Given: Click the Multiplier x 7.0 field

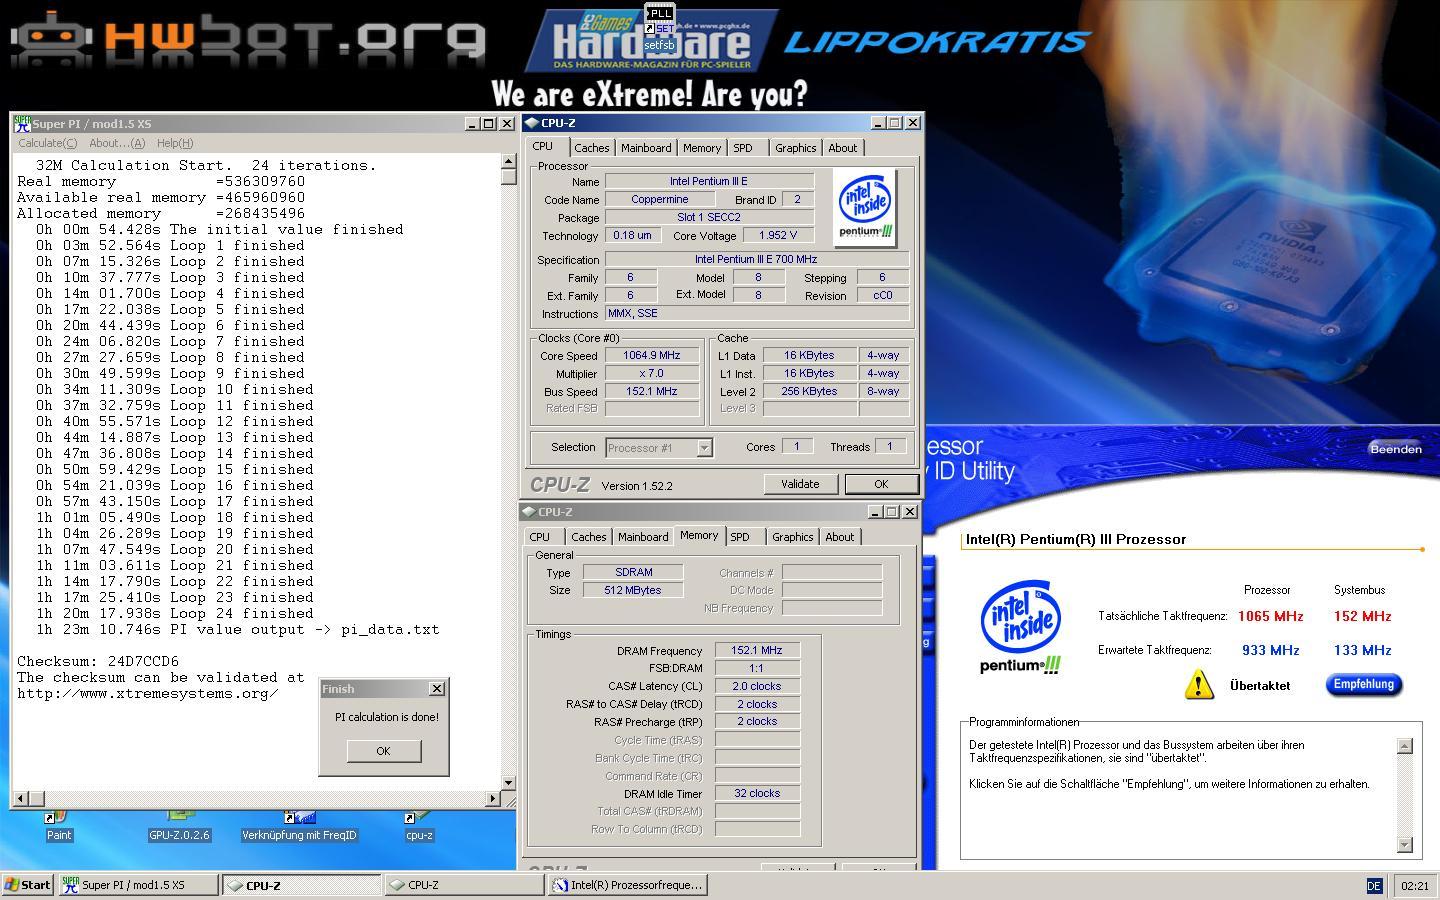Looking at the screenshot, I should 652,374.
